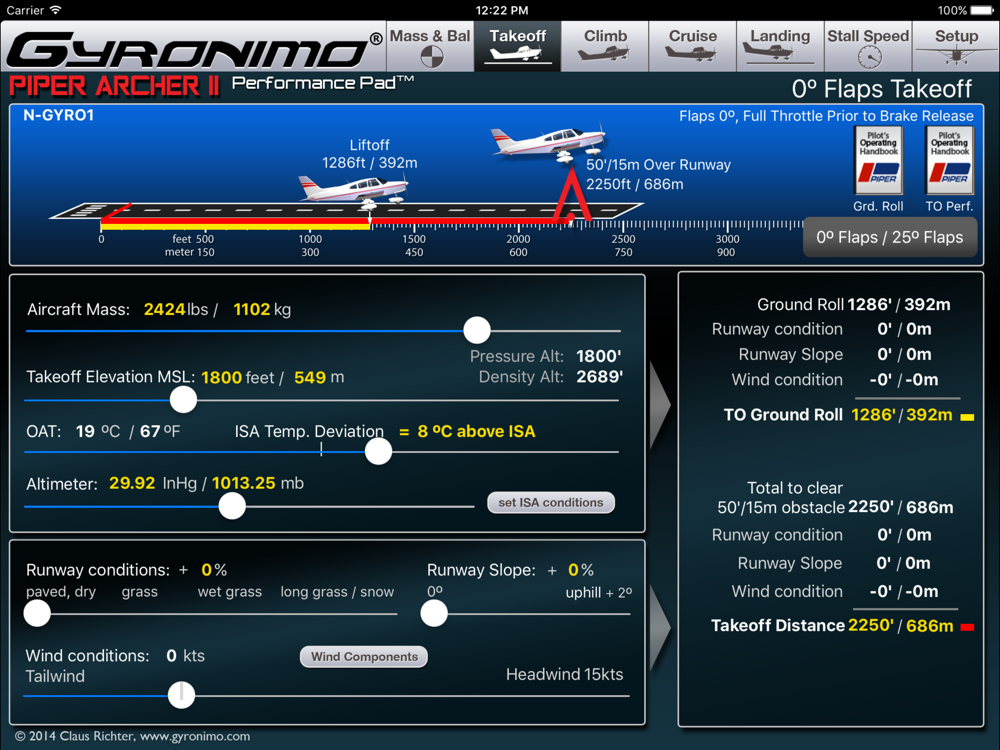Open Grd. Roll Pilot's Operating Handbook icon
Screen dimensions: 1000x750
878,160
